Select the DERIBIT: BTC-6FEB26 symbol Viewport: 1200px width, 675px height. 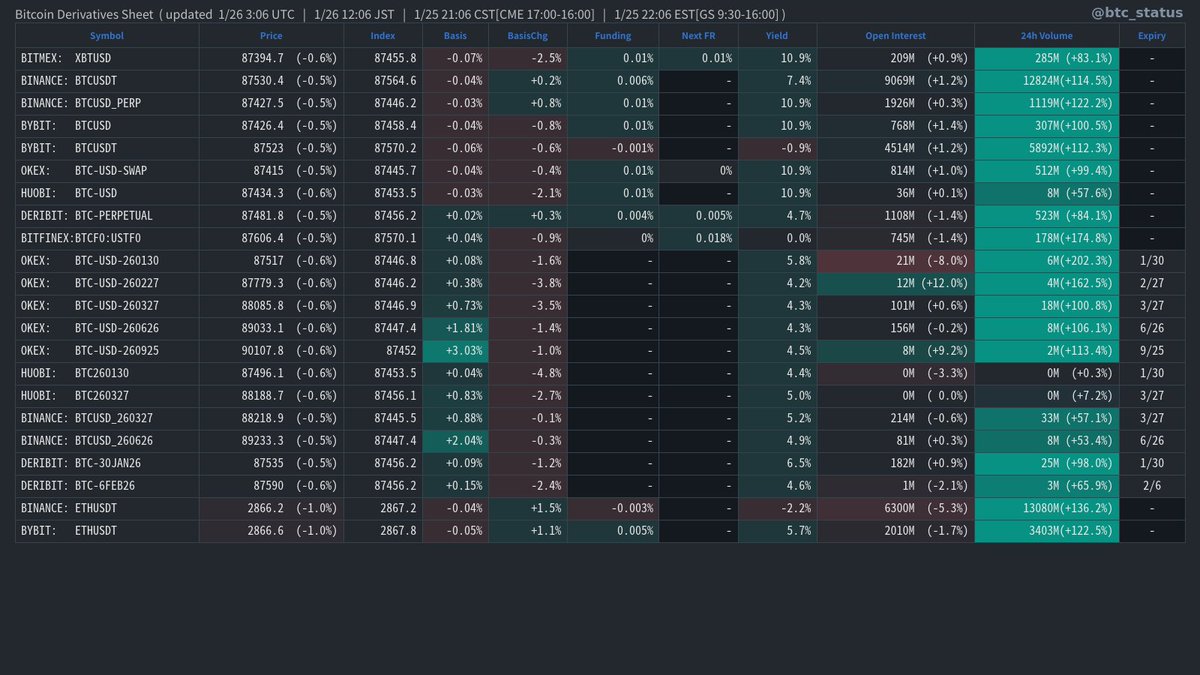77,484
